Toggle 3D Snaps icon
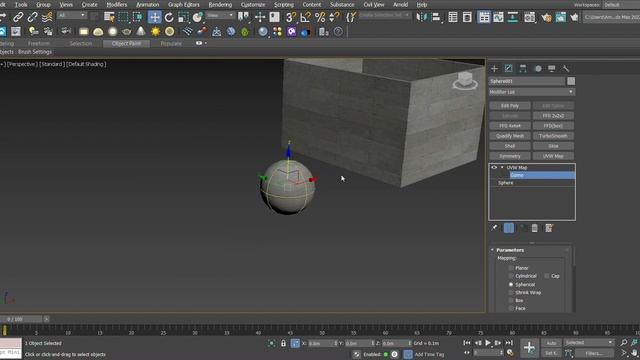This screenshot has width=640, height=360. (x=290, y=17)
